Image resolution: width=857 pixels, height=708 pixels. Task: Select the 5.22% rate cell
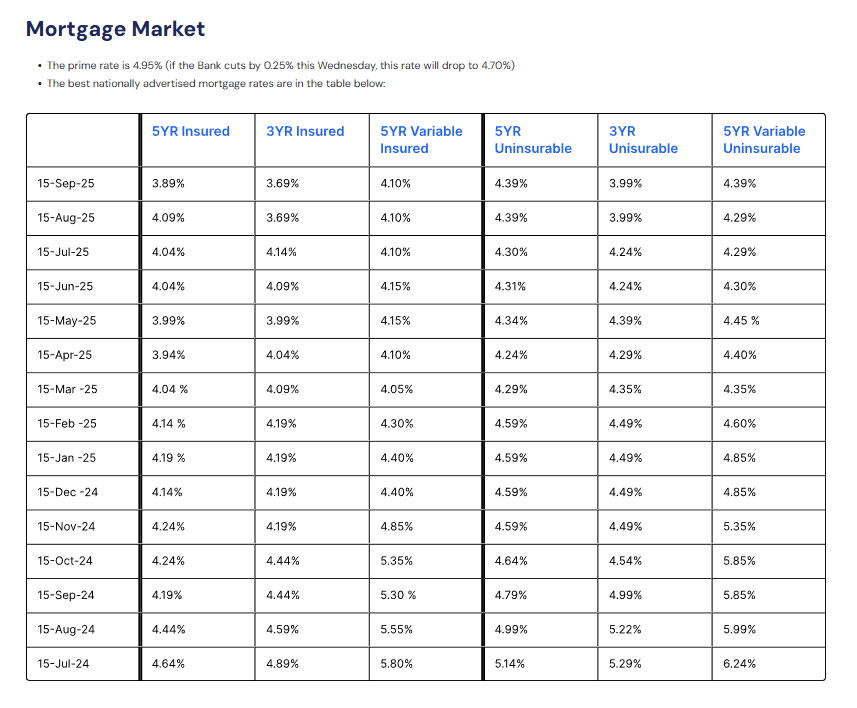point(625,629)
